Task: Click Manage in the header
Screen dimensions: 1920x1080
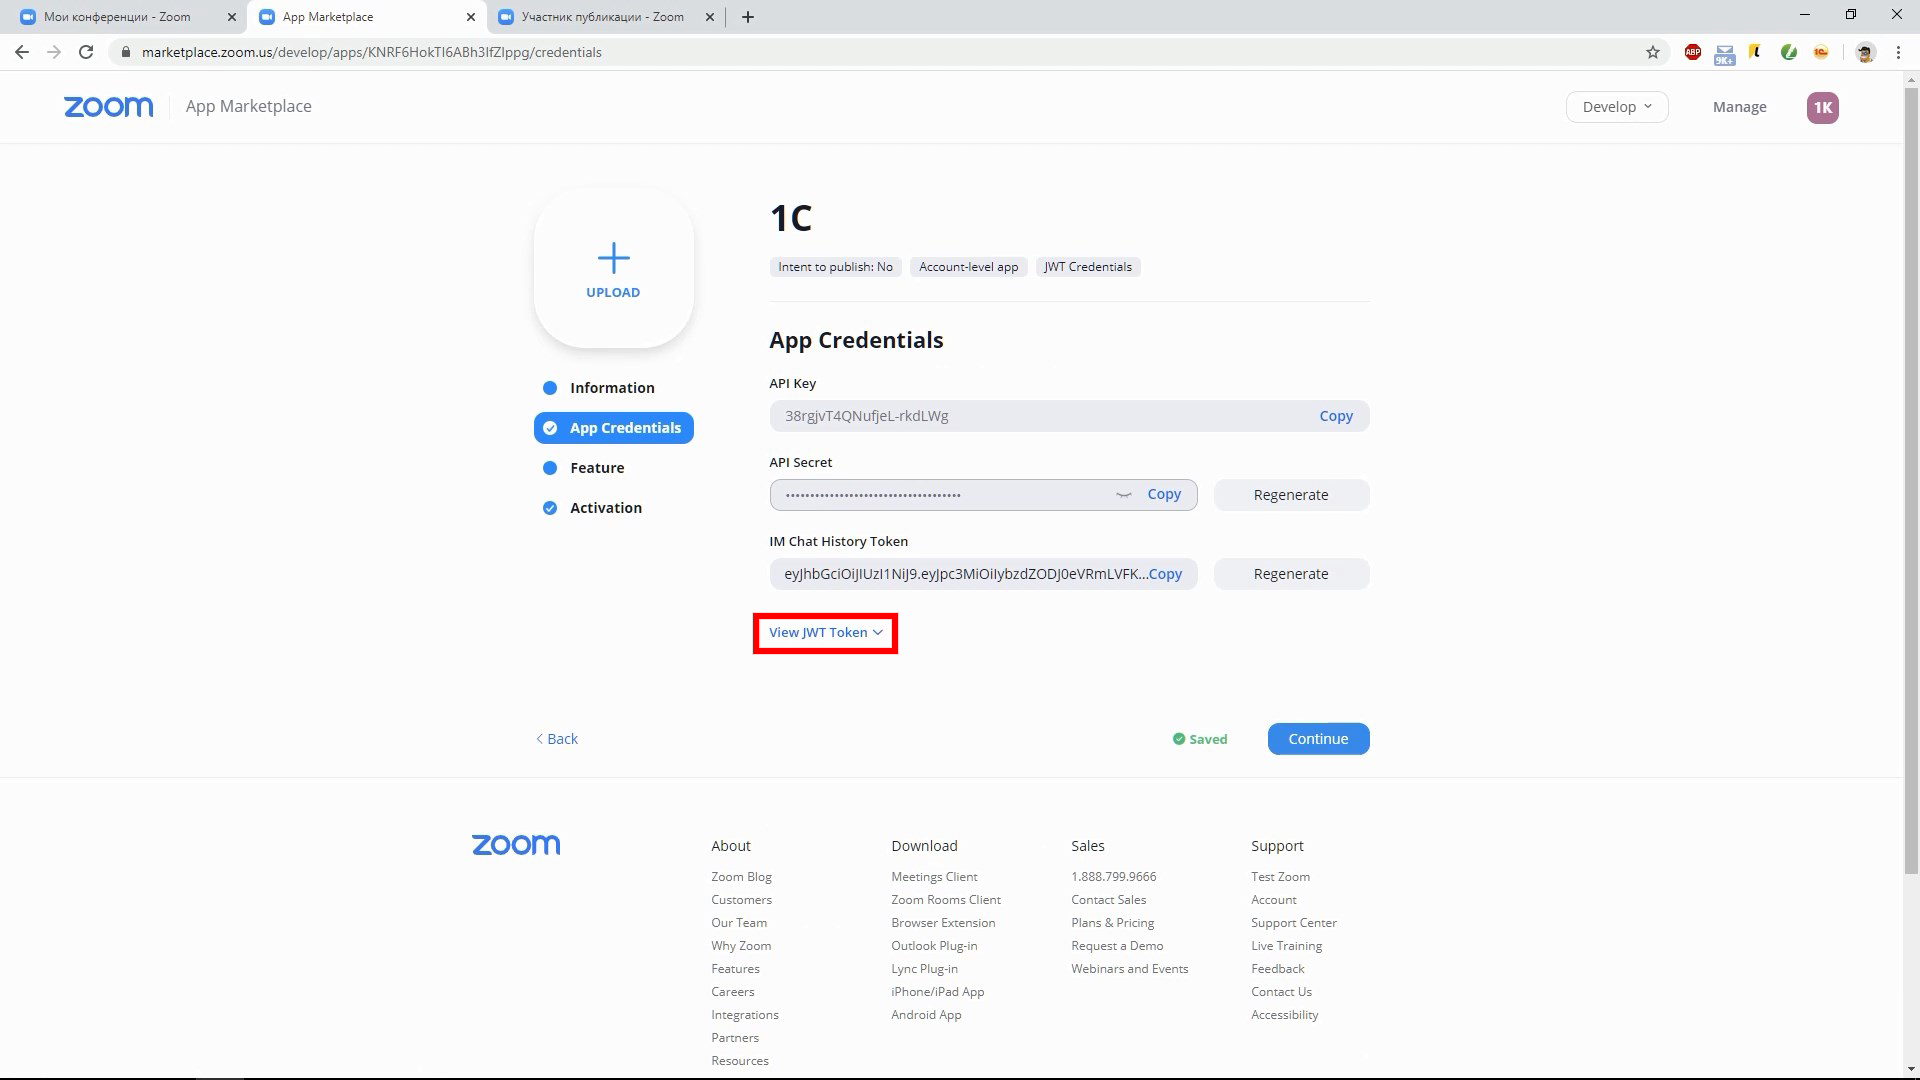Action: (1739, 107)
